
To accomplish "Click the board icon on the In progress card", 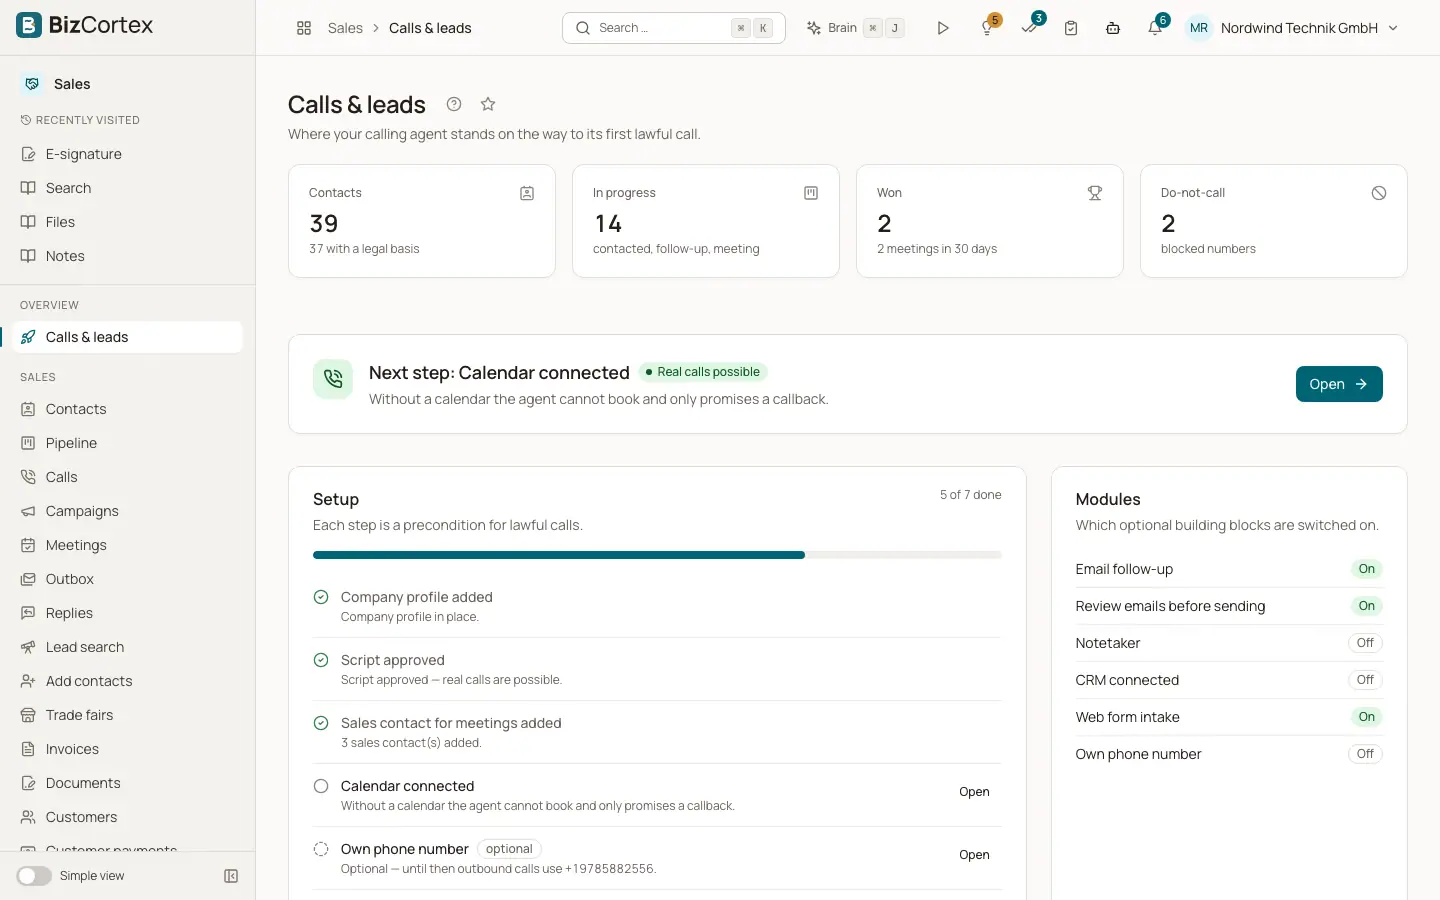I will pos(811,193).
